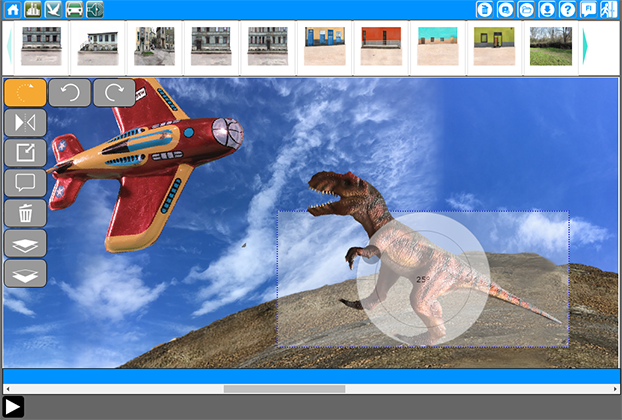Viewport: 622px width, 420px height.
Task: Choose the turquoise wall background thumbnail
Action: point(438,46)
